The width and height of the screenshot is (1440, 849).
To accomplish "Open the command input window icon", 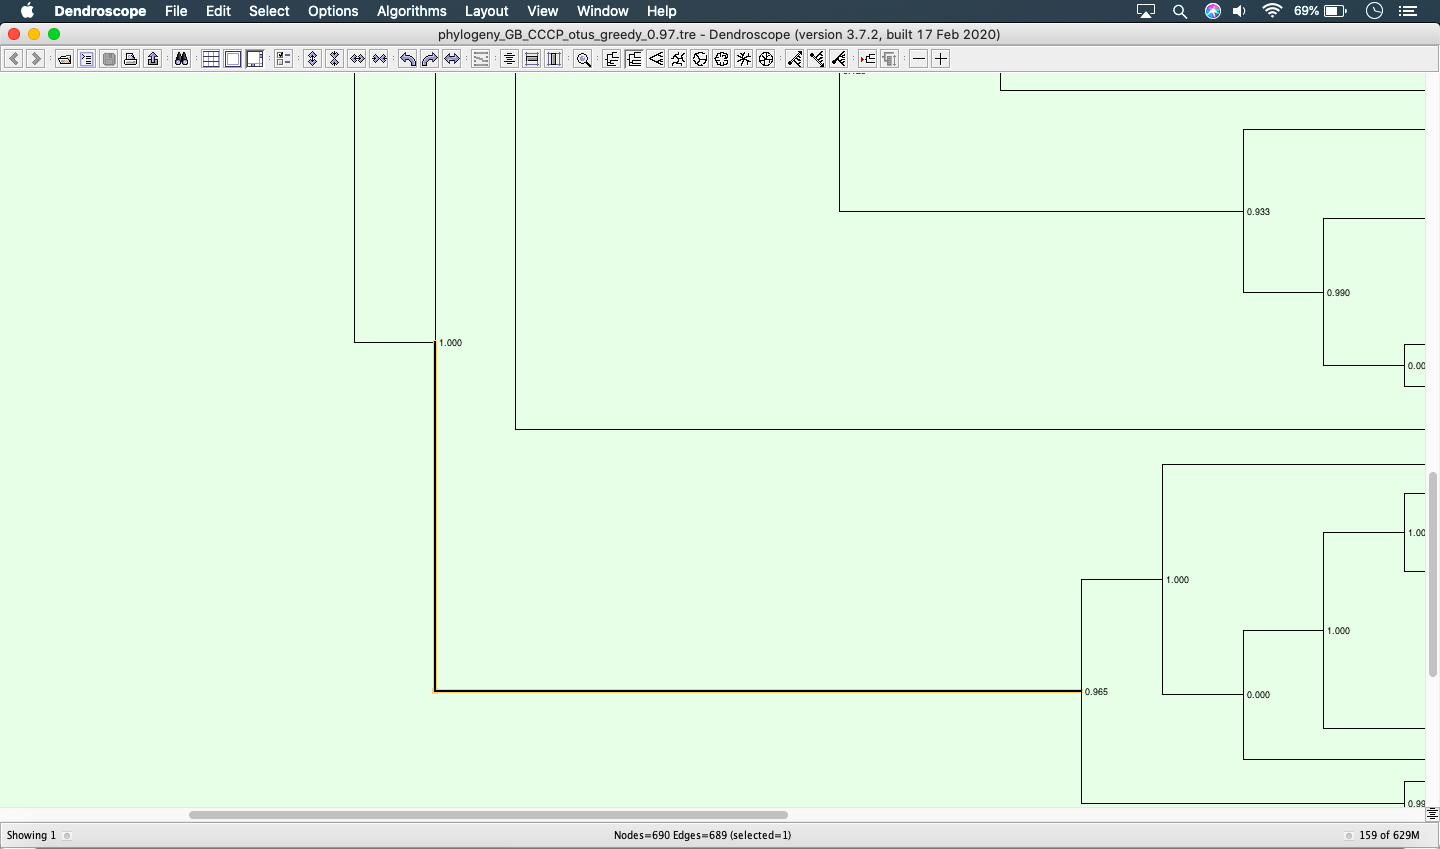I will click(87, 59).
